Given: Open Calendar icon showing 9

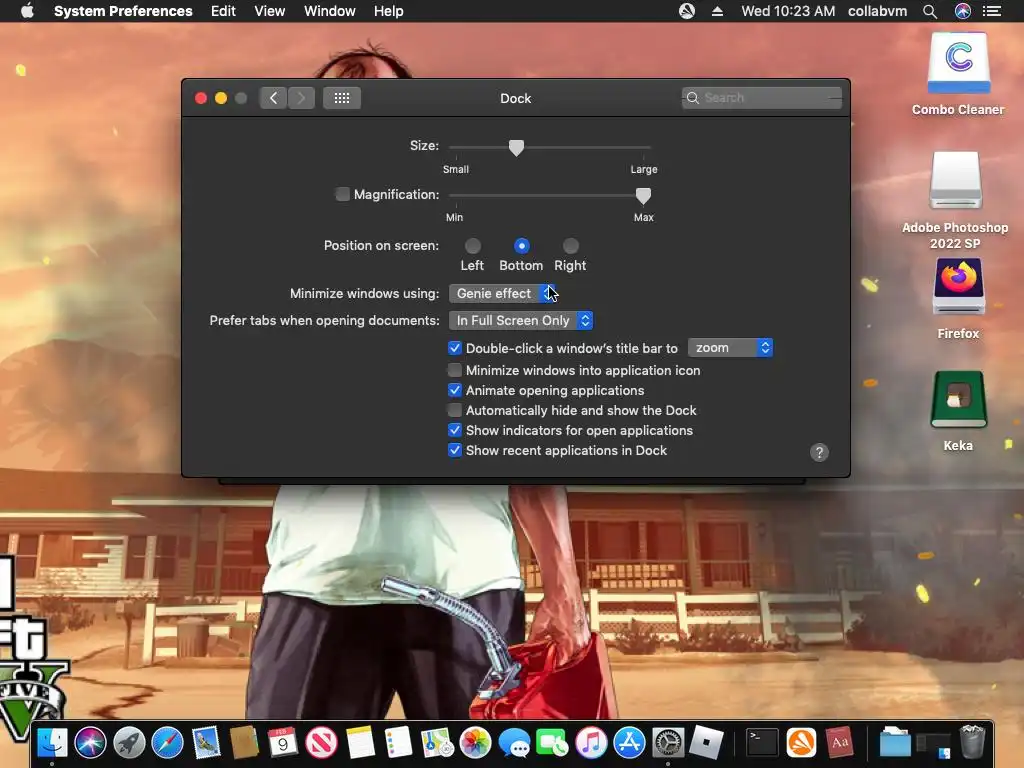Looking at the screenshot, I should click(x=283, y=743).
